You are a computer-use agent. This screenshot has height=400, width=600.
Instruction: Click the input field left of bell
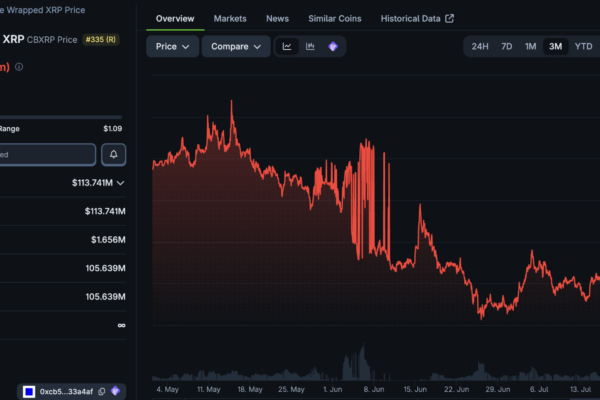47,154
